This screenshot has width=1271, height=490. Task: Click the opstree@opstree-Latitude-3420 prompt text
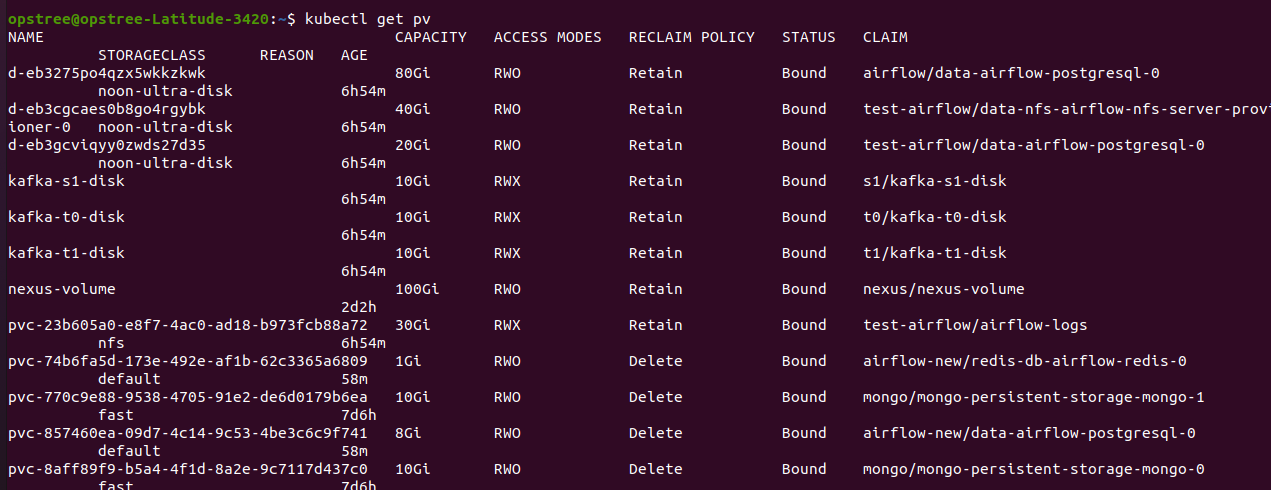[139, 19]
